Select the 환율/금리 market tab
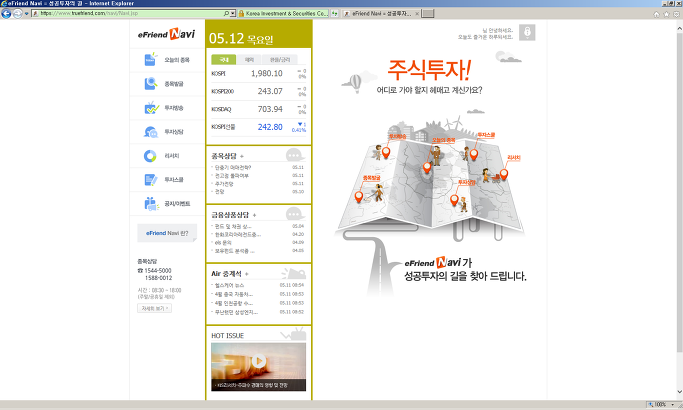 [x=280, y=59]
